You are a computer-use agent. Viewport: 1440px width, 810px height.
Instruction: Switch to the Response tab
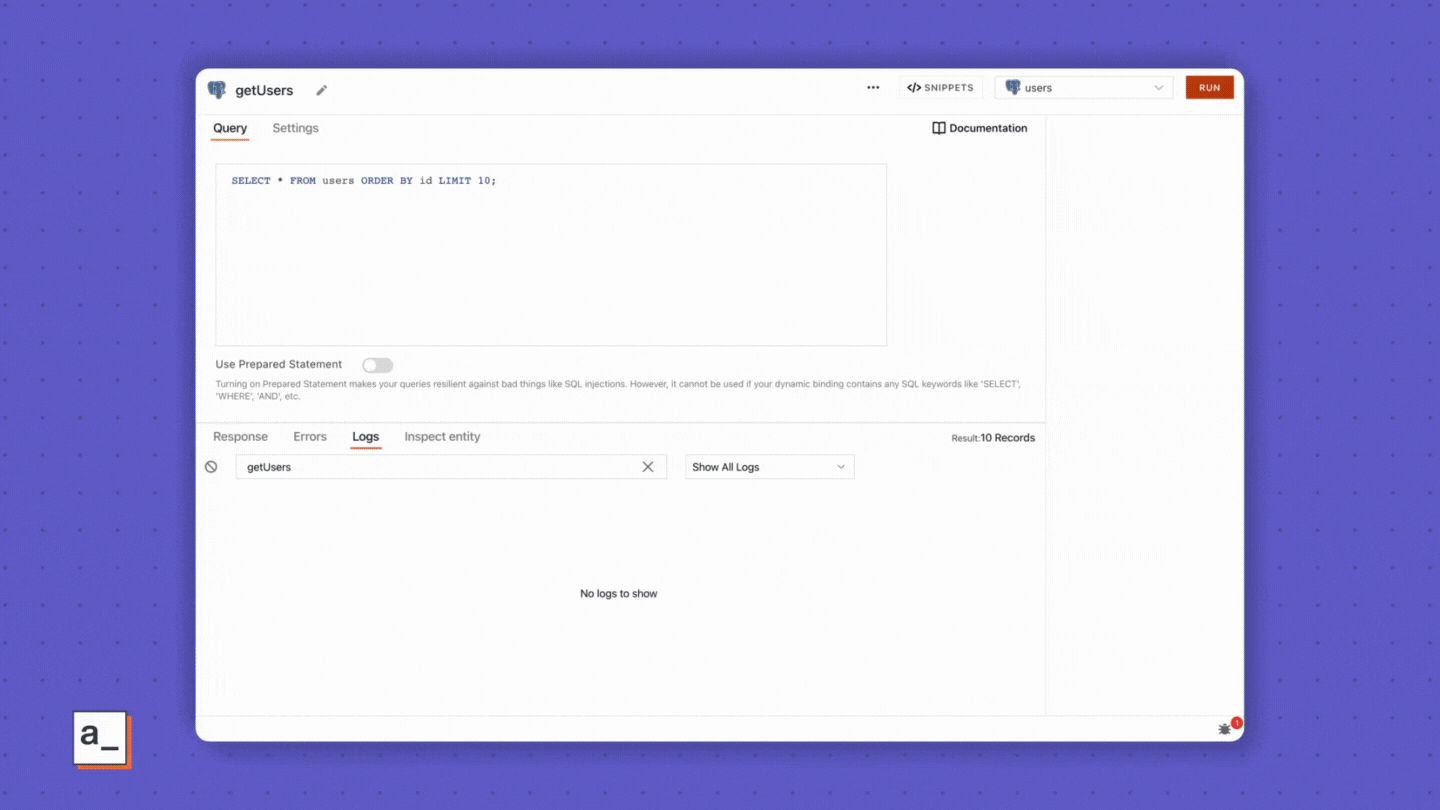point(240,437)
